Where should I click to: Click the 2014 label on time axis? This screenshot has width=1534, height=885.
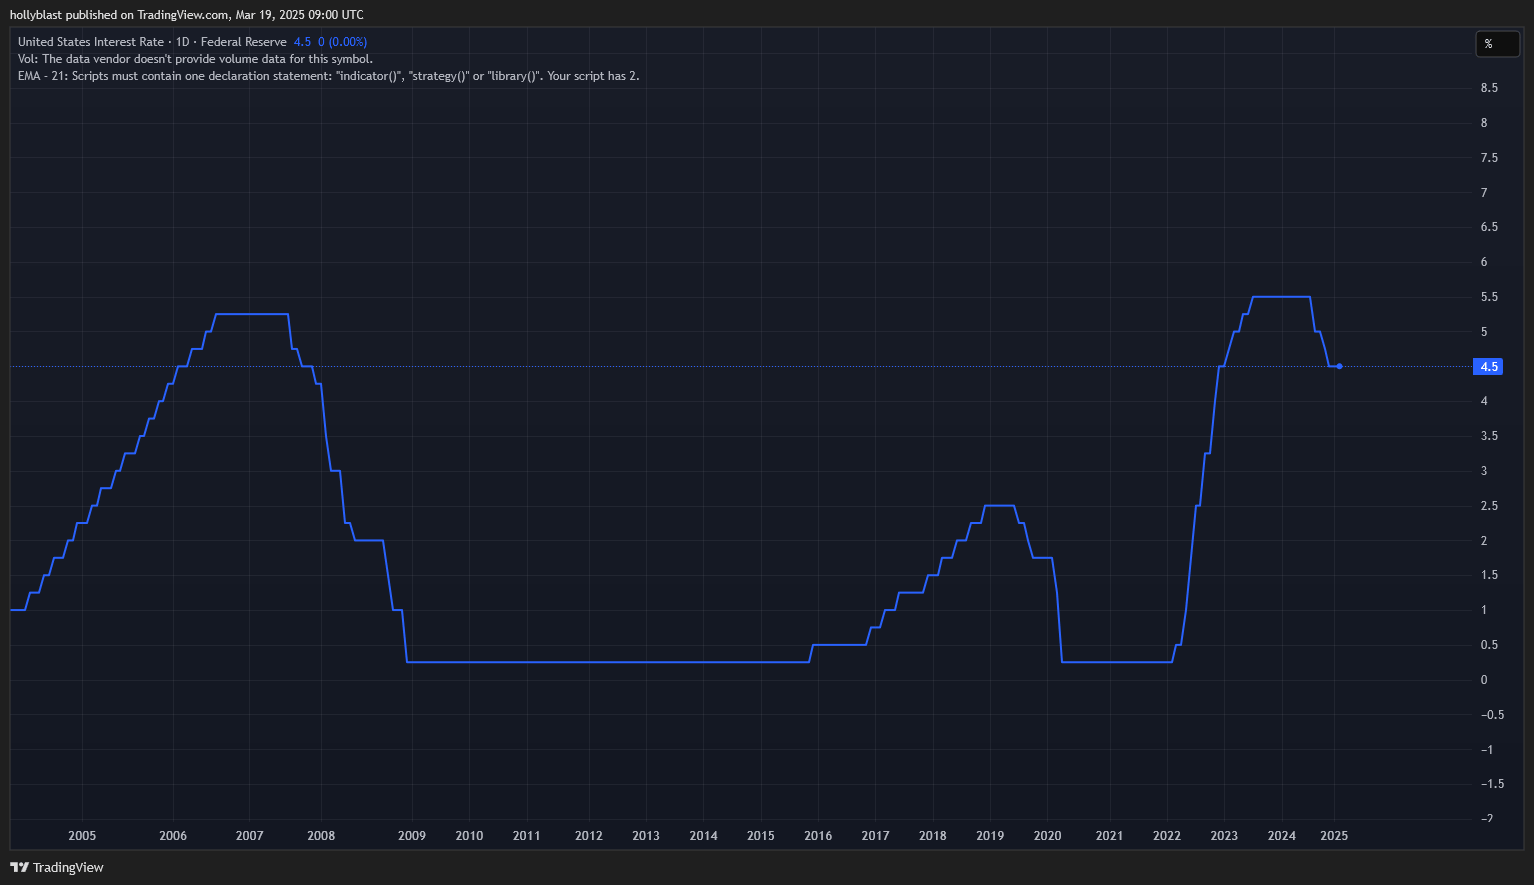tap(704, 836)
